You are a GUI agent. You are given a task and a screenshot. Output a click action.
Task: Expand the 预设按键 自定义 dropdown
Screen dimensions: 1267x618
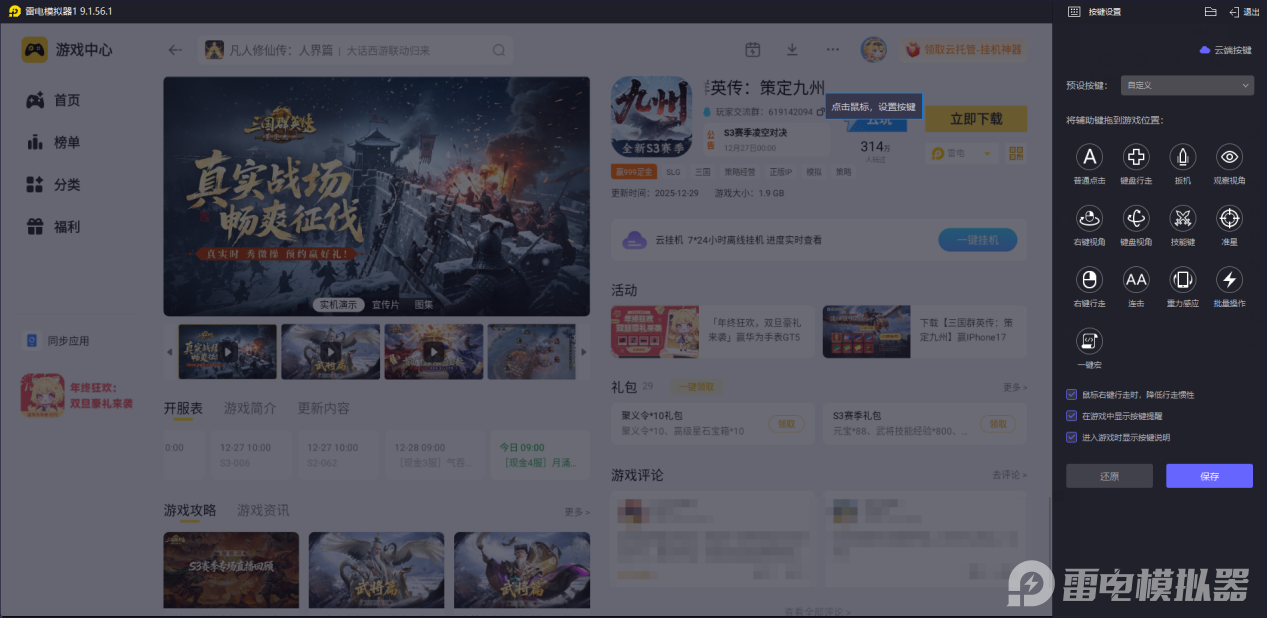tap(1187, 86)
